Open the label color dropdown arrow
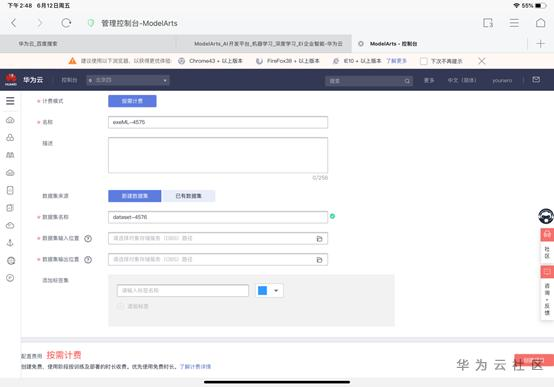The image size is (554, 387). (276, 291)
